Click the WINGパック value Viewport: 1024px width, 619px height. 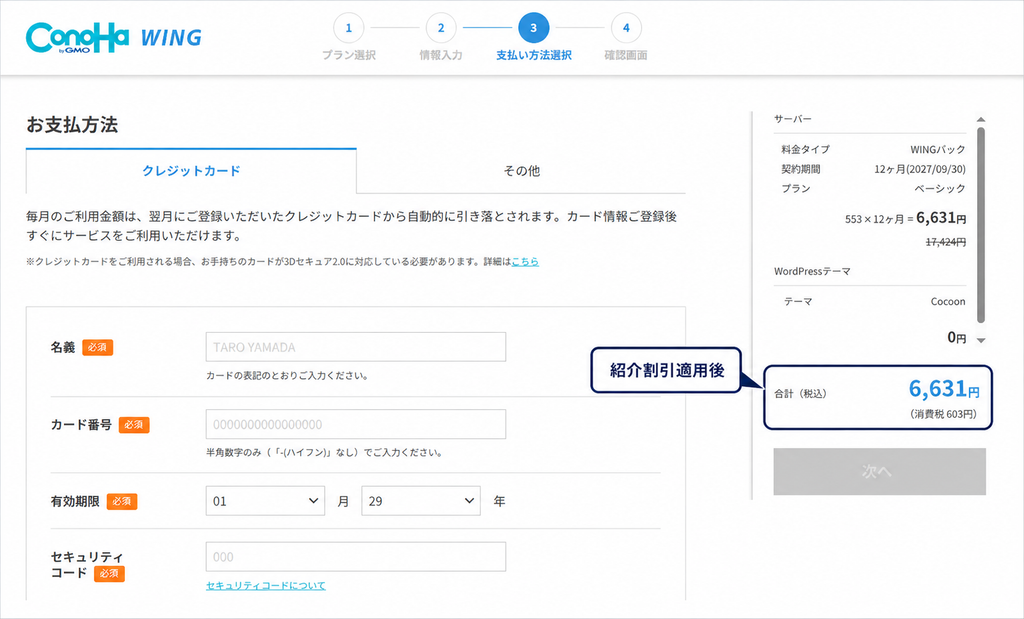(x=938, y=150)
